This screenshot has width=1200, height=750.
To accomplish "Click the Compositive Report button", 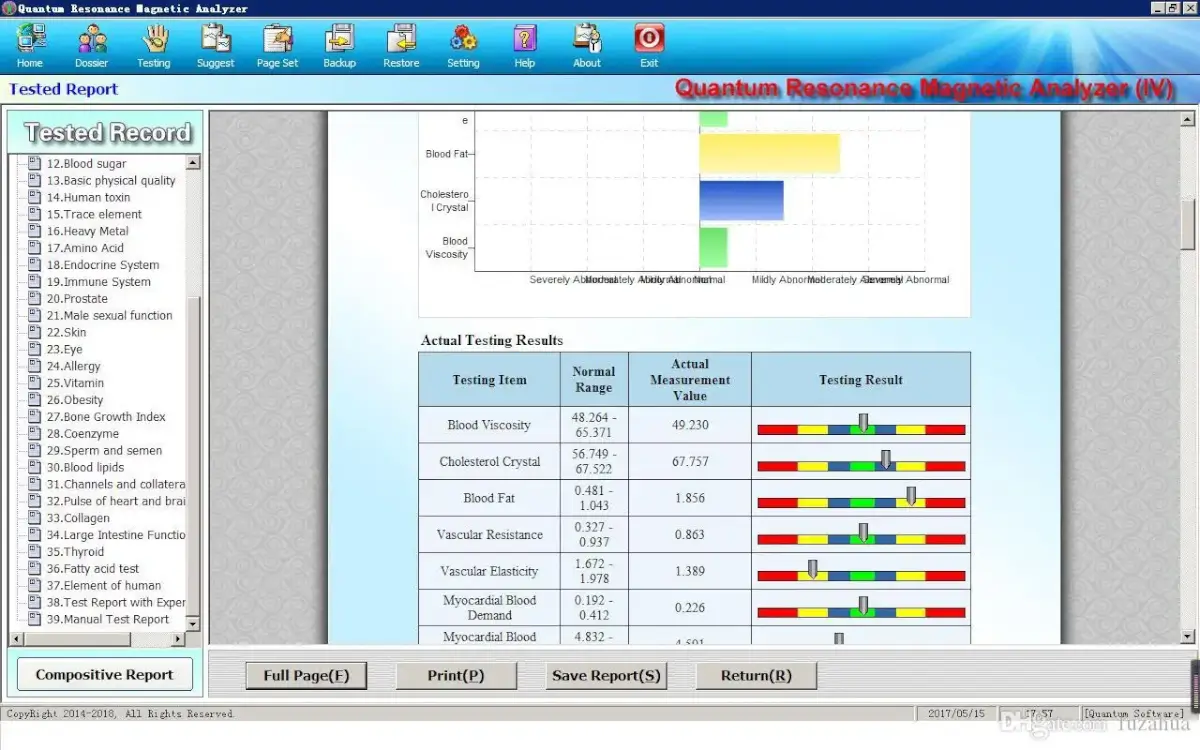I will click(x=105, y=675).
